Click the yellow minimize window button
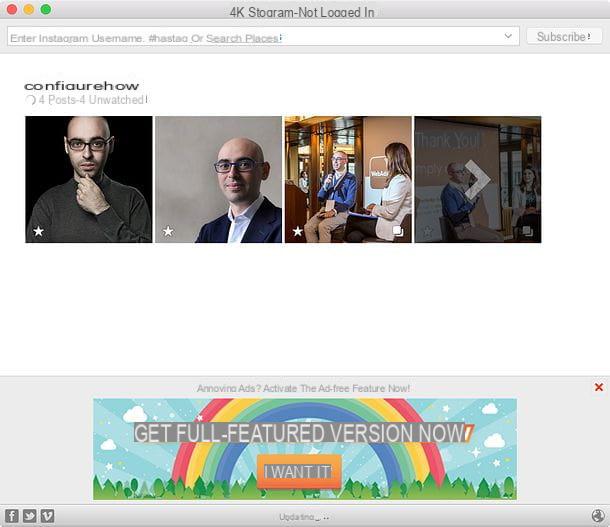Screen dimensions: 610x527 (29, 9)
